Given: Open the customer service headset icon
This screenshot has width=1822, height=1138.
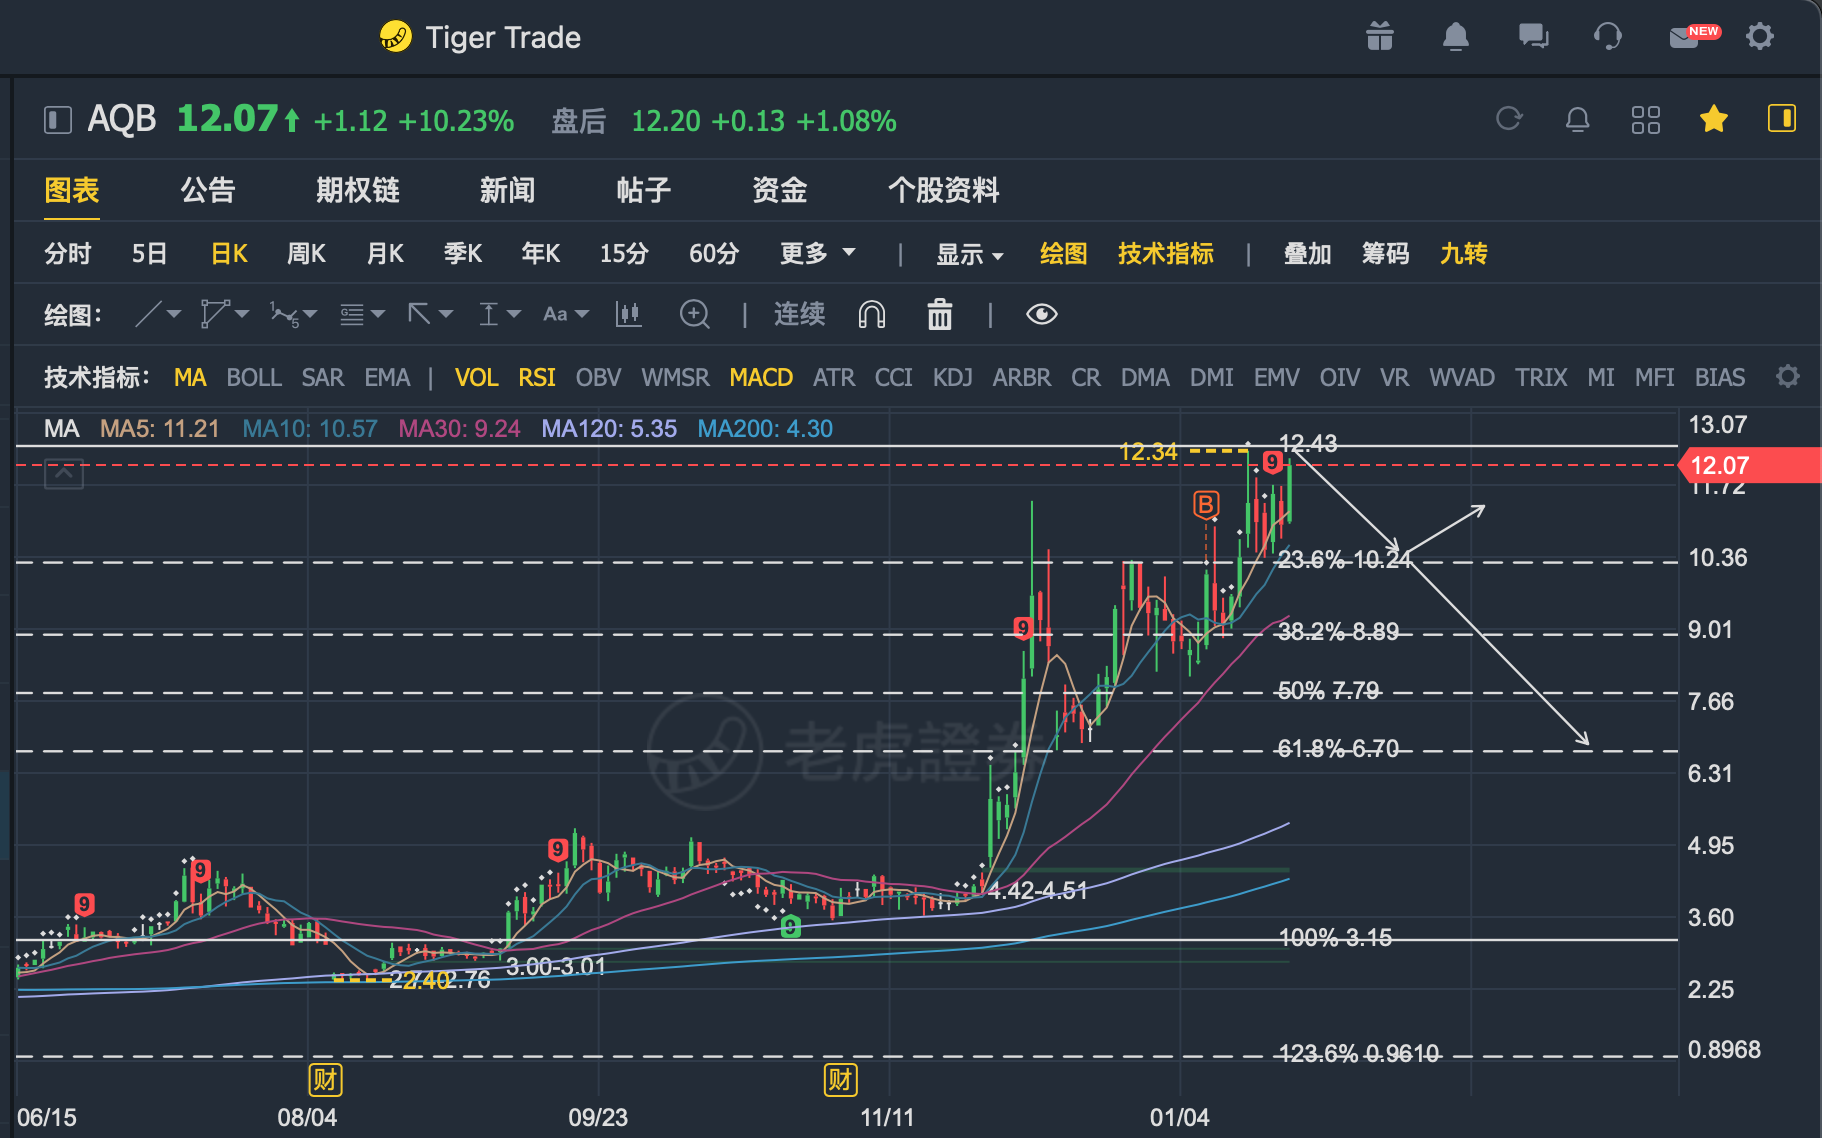Looking at the screenshot, I should point(1607,37).
